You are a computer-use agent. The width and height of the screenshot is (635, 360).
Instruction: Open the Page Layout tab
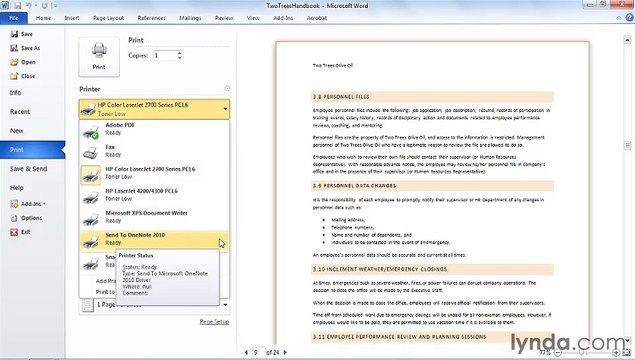108,18
